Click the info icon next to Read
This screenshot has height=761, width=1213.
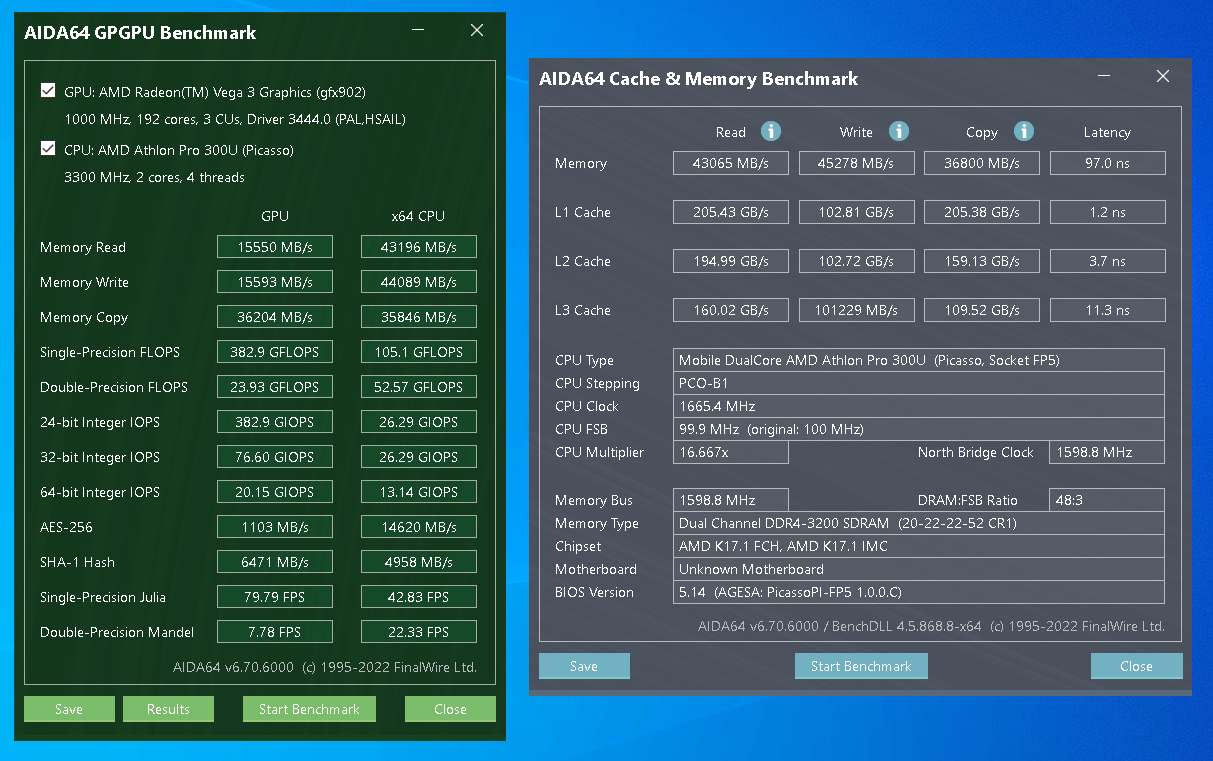tap(770, 131)
